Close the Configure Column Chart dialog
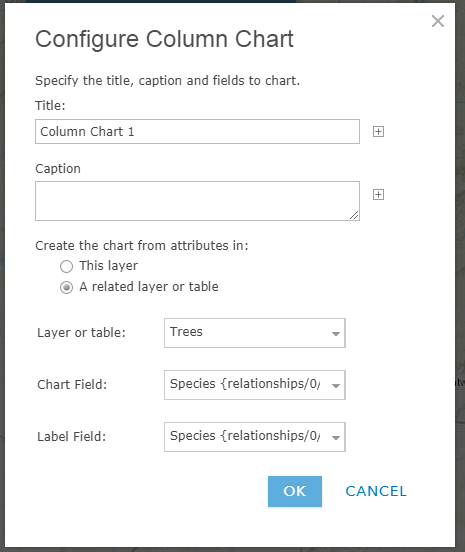465x552 pixels. 438,21
